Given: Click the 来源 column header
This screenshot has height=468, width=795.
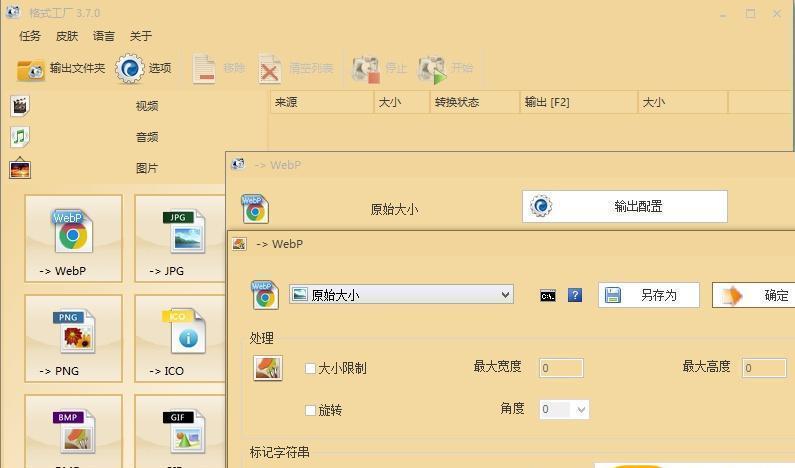Looking at the screenshot, I should pos(322,102).
